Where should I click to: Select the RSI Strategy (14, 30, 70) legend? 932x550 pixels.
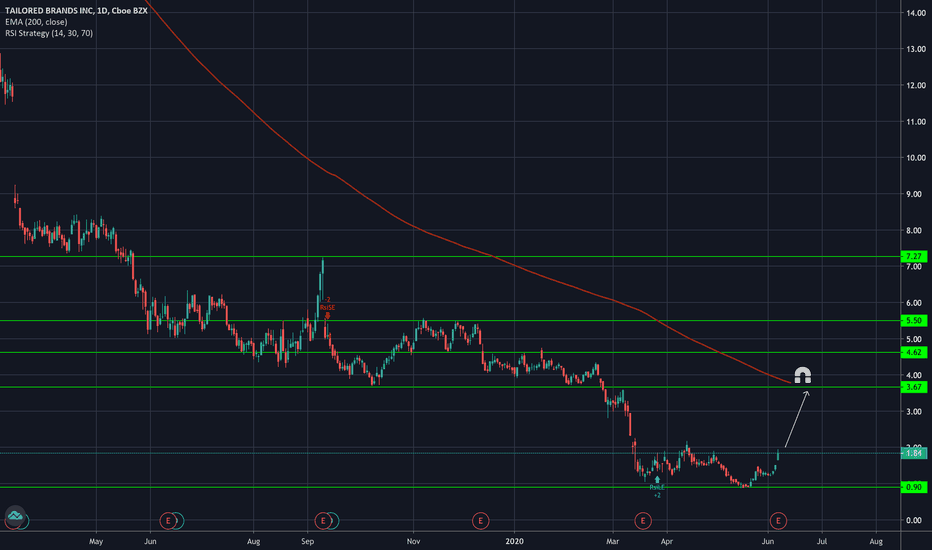point(49,33)
